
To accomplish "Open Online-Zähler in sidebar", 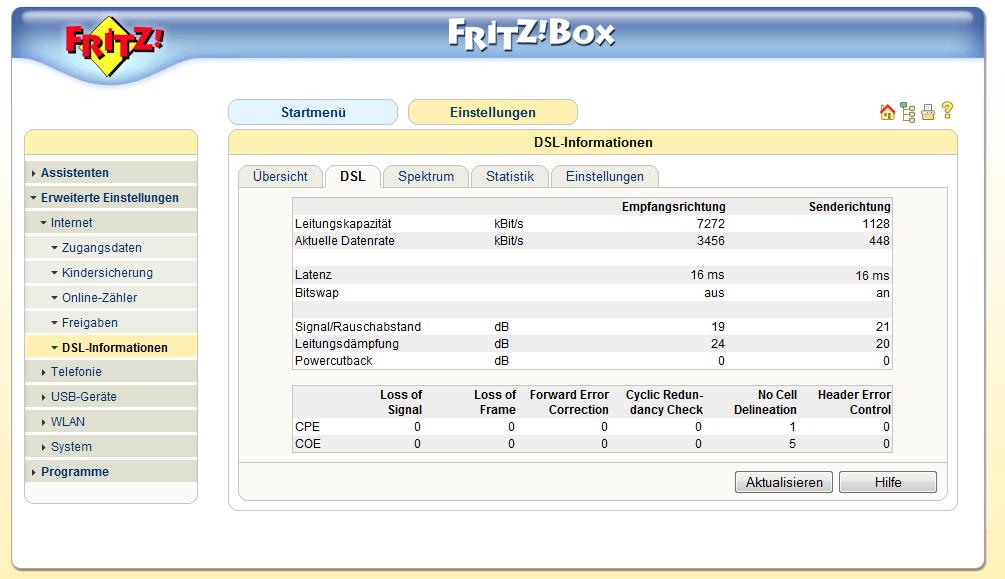I will [x=99, y=298].
